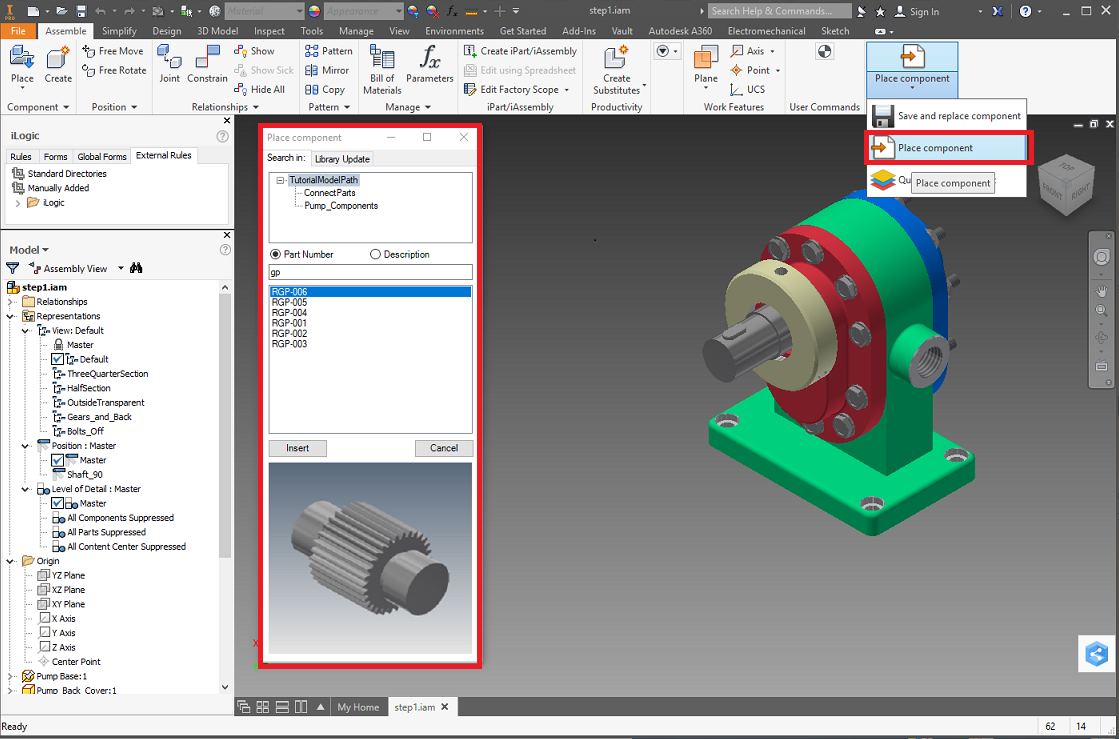This screenshot has height=739, width=1119.
Task: Open the Copy components tool
Action: pyautogui.click(x=325, y=89)
